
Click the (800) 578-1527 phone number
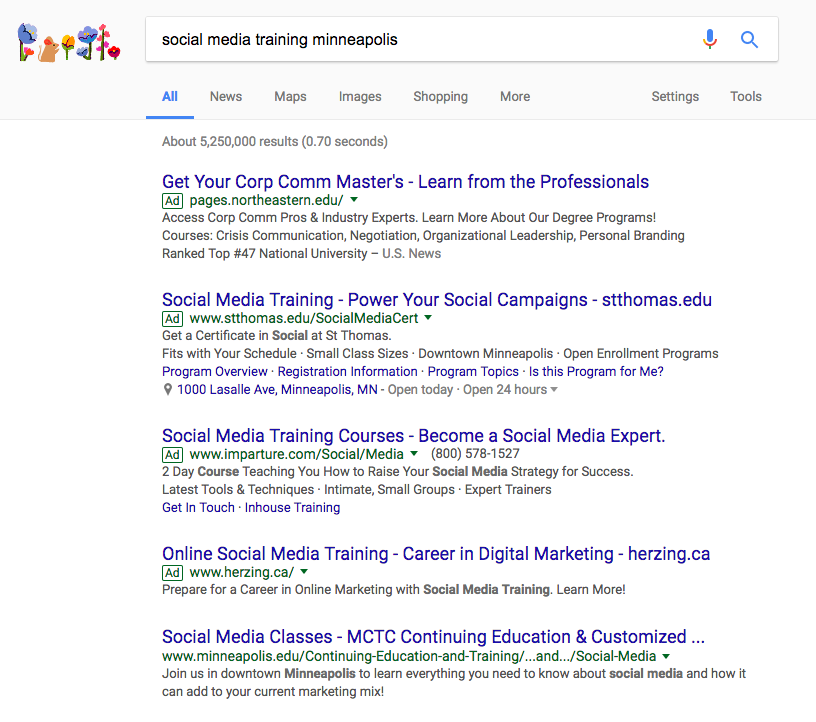(475, 454)
